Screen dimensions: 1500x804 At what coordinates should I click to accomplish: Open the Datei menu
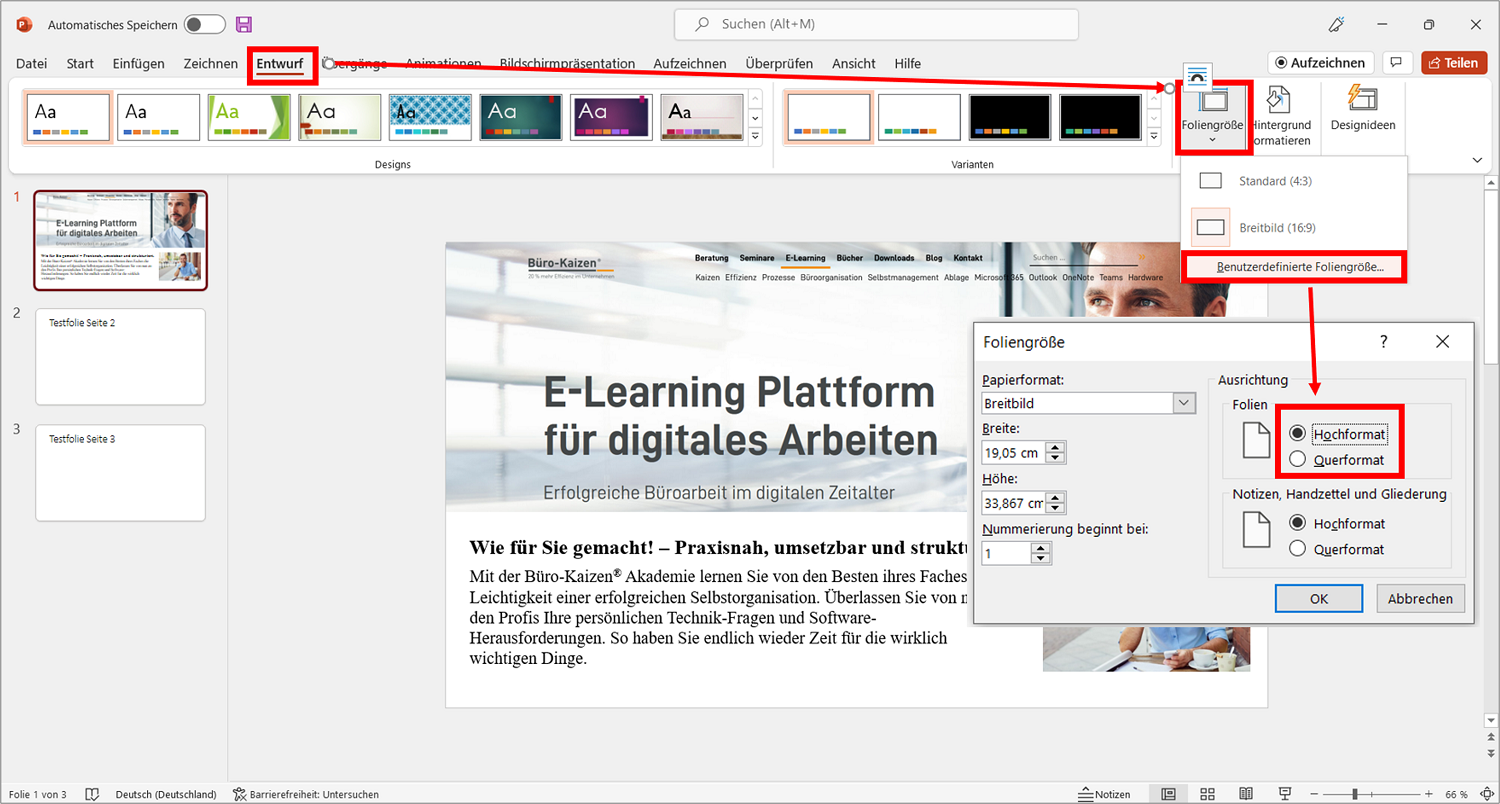[31, 63]
